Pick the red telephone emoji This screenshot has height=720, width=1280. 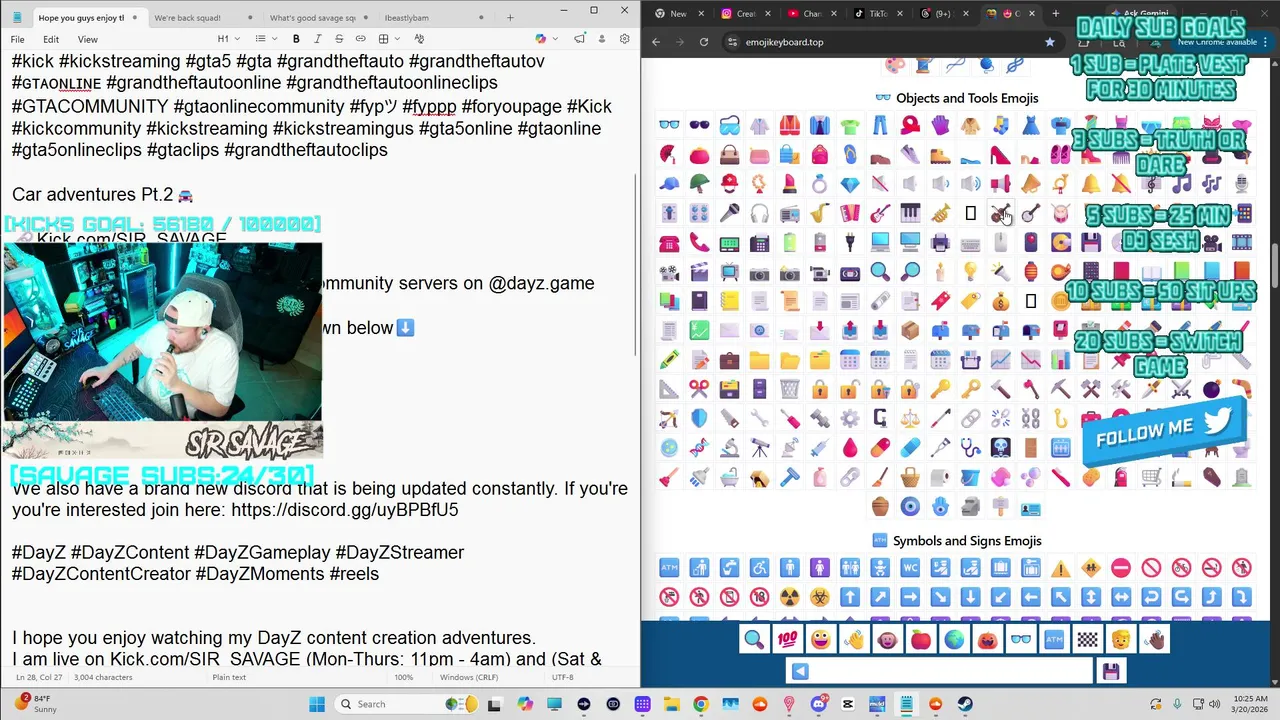coord(669,243)
